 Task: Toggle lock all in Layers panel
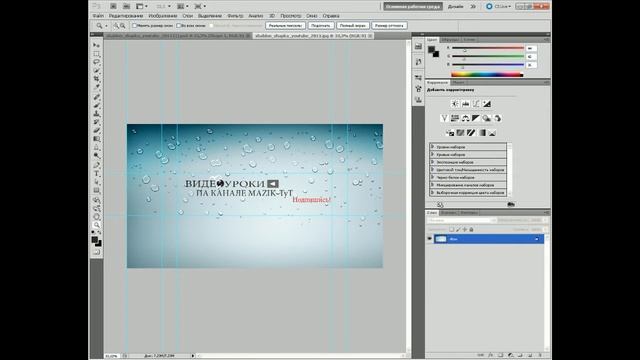click(x=471, y=229)
